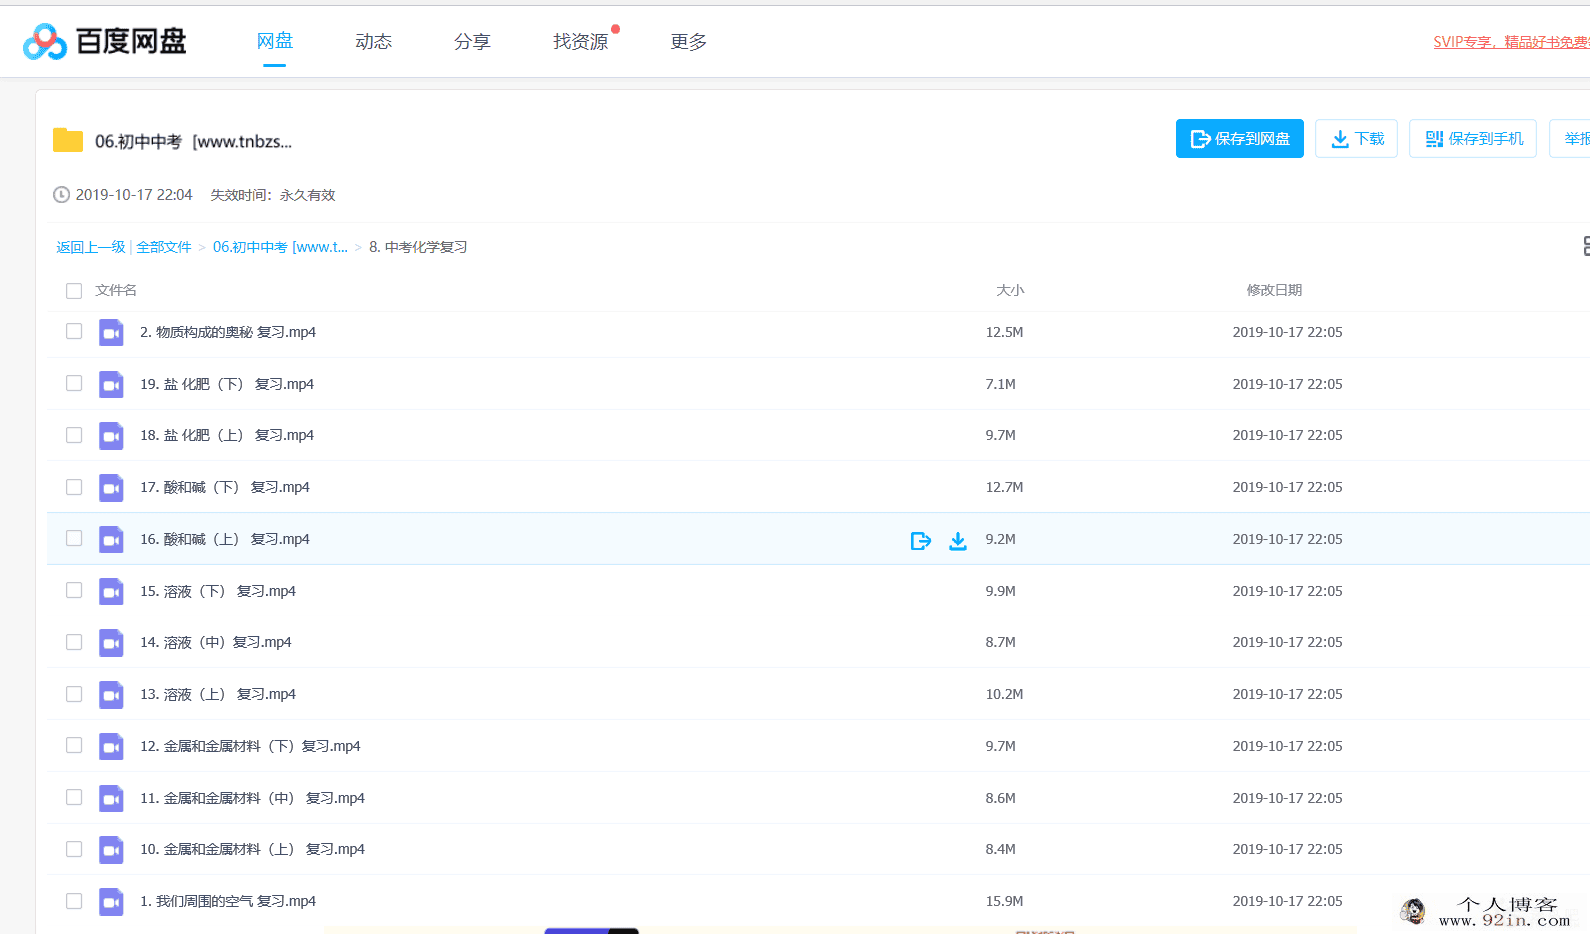Screen dimensions: 1590x934
Task: Open the 动态 tab
Action: [374, 41]
